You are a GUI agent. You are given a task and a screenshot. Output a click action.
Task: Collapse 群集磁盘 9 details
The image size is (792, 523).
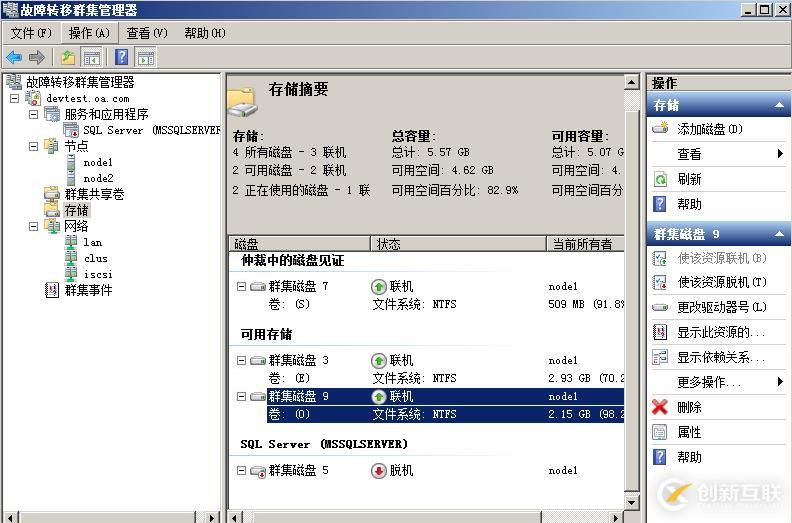(241, 397)
